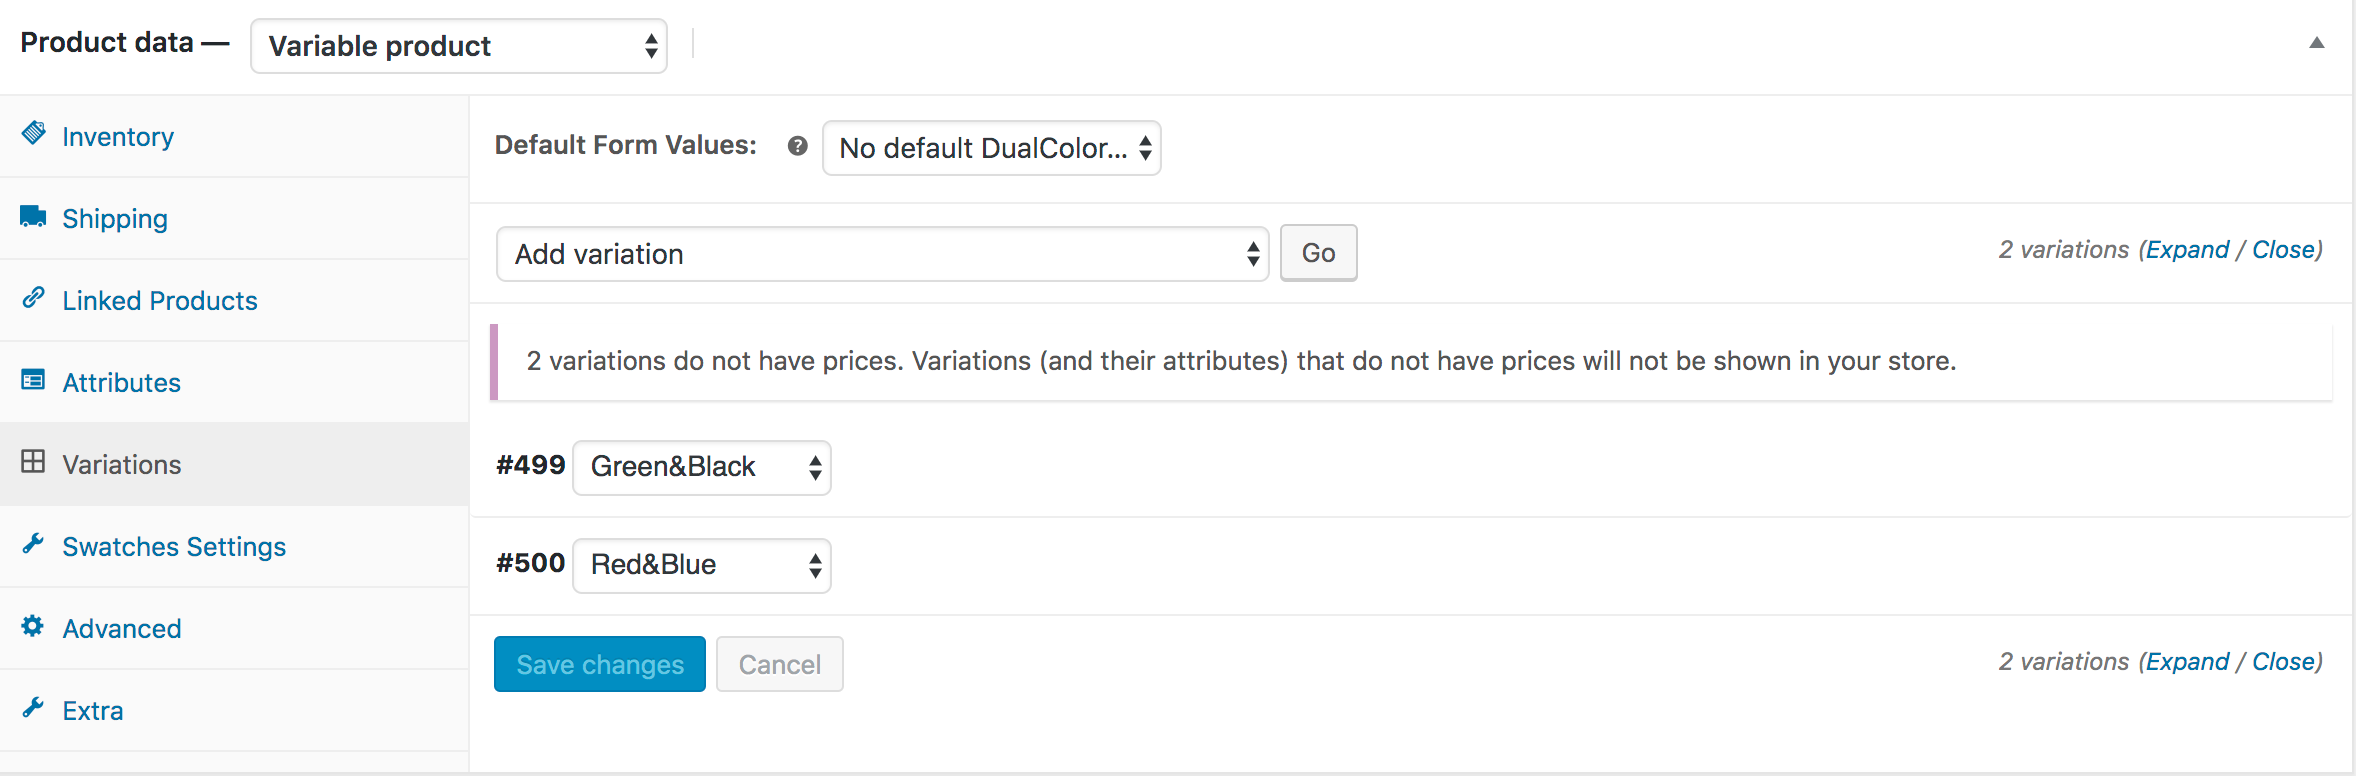Click the Variations grid icon
2356x776 pixels.
(33, 461)
